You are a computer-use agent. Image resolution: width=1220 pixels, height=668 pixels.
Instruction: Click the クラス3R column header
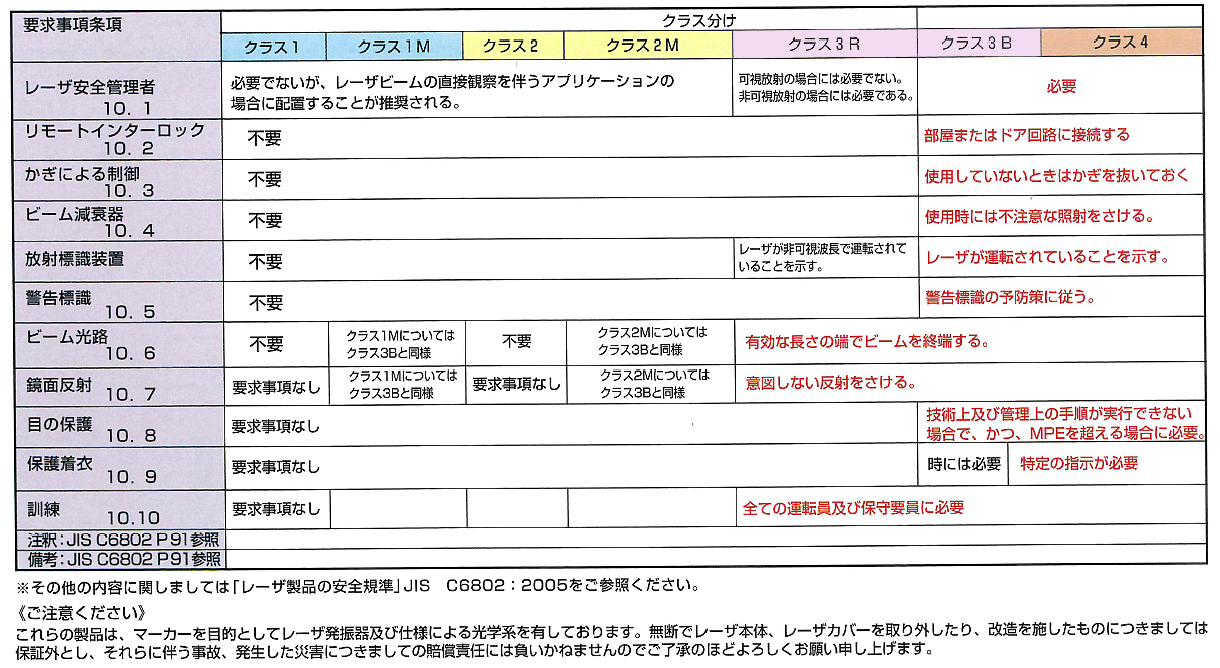coord(824,44)
